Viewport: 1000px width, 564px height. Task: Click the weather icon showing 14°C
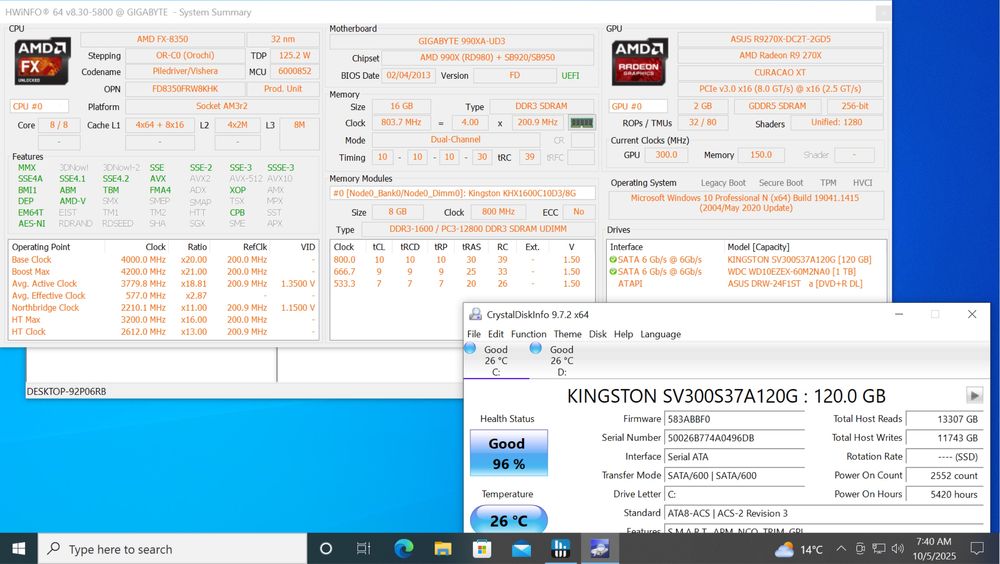pos(784,549)
